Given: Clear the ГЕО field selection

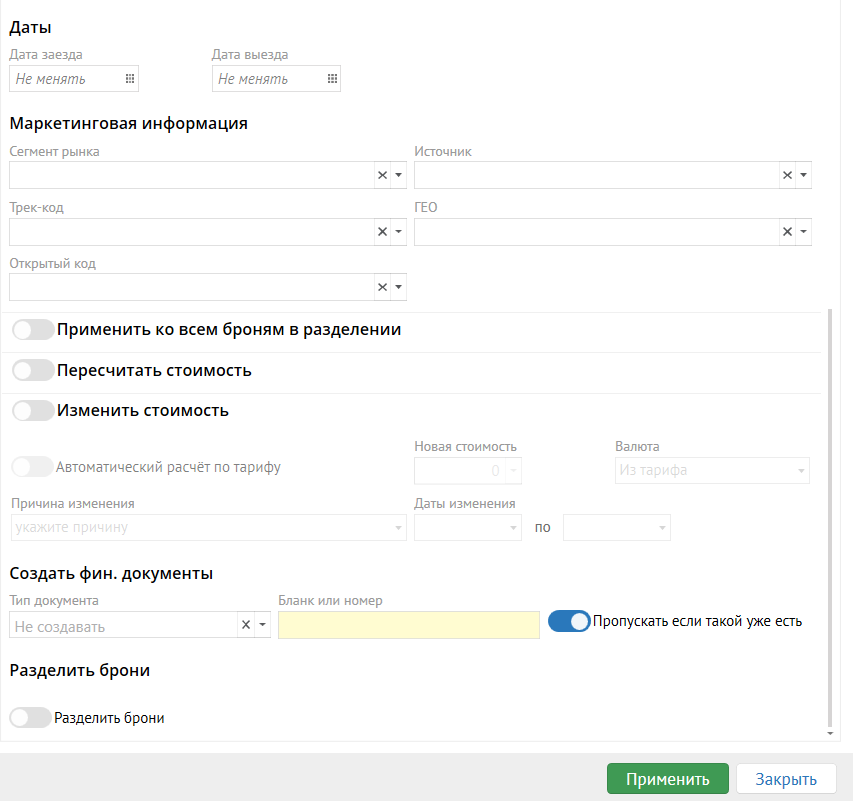Looking at the screenshot, I should (x=787, y=232).
